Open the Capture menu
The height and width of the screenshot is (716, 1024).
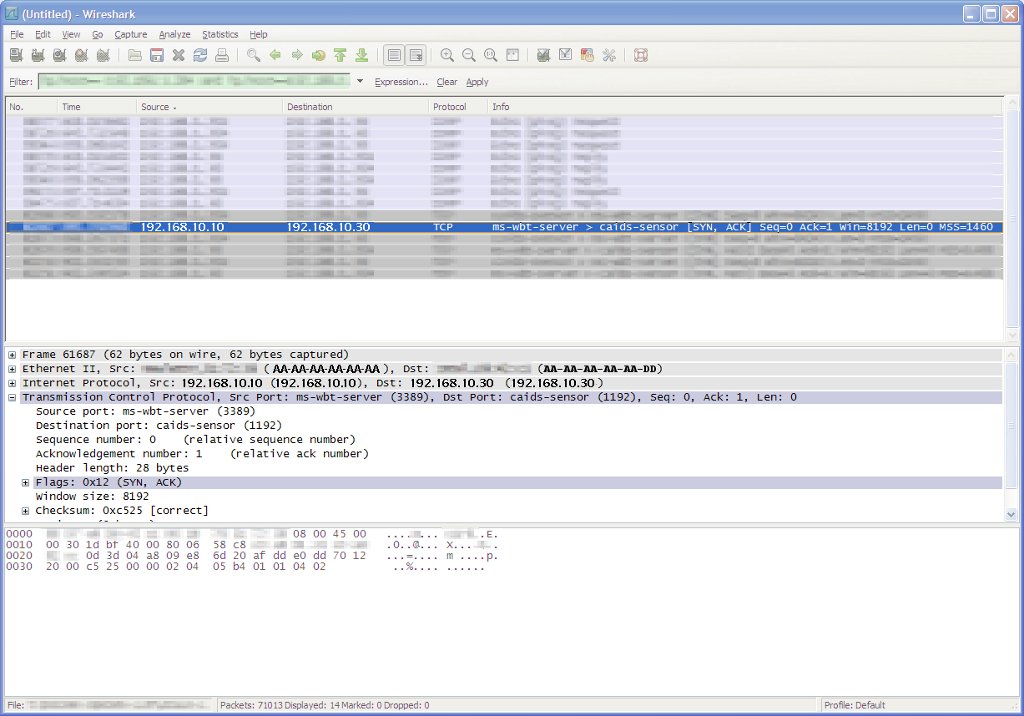[x=131, y=35]
